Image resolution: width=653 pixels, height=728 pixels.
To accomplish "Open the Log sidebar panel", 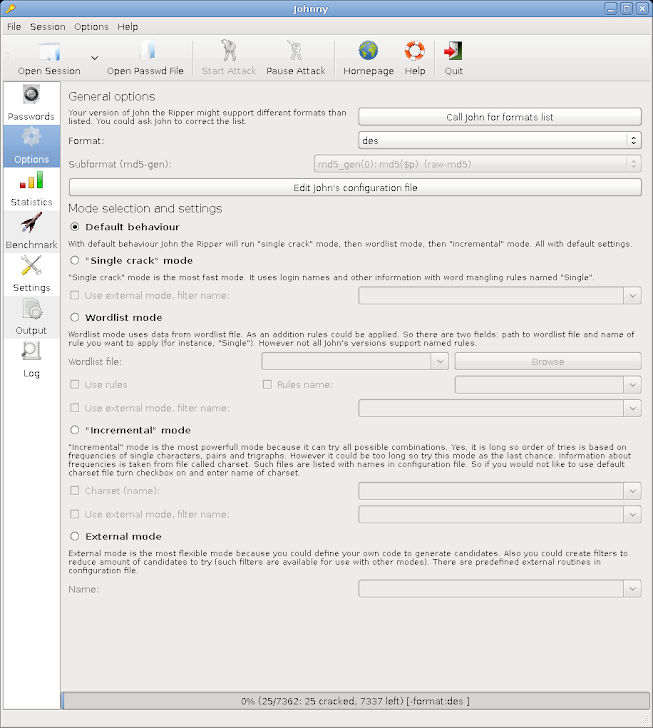I will (x=32, y=360).
